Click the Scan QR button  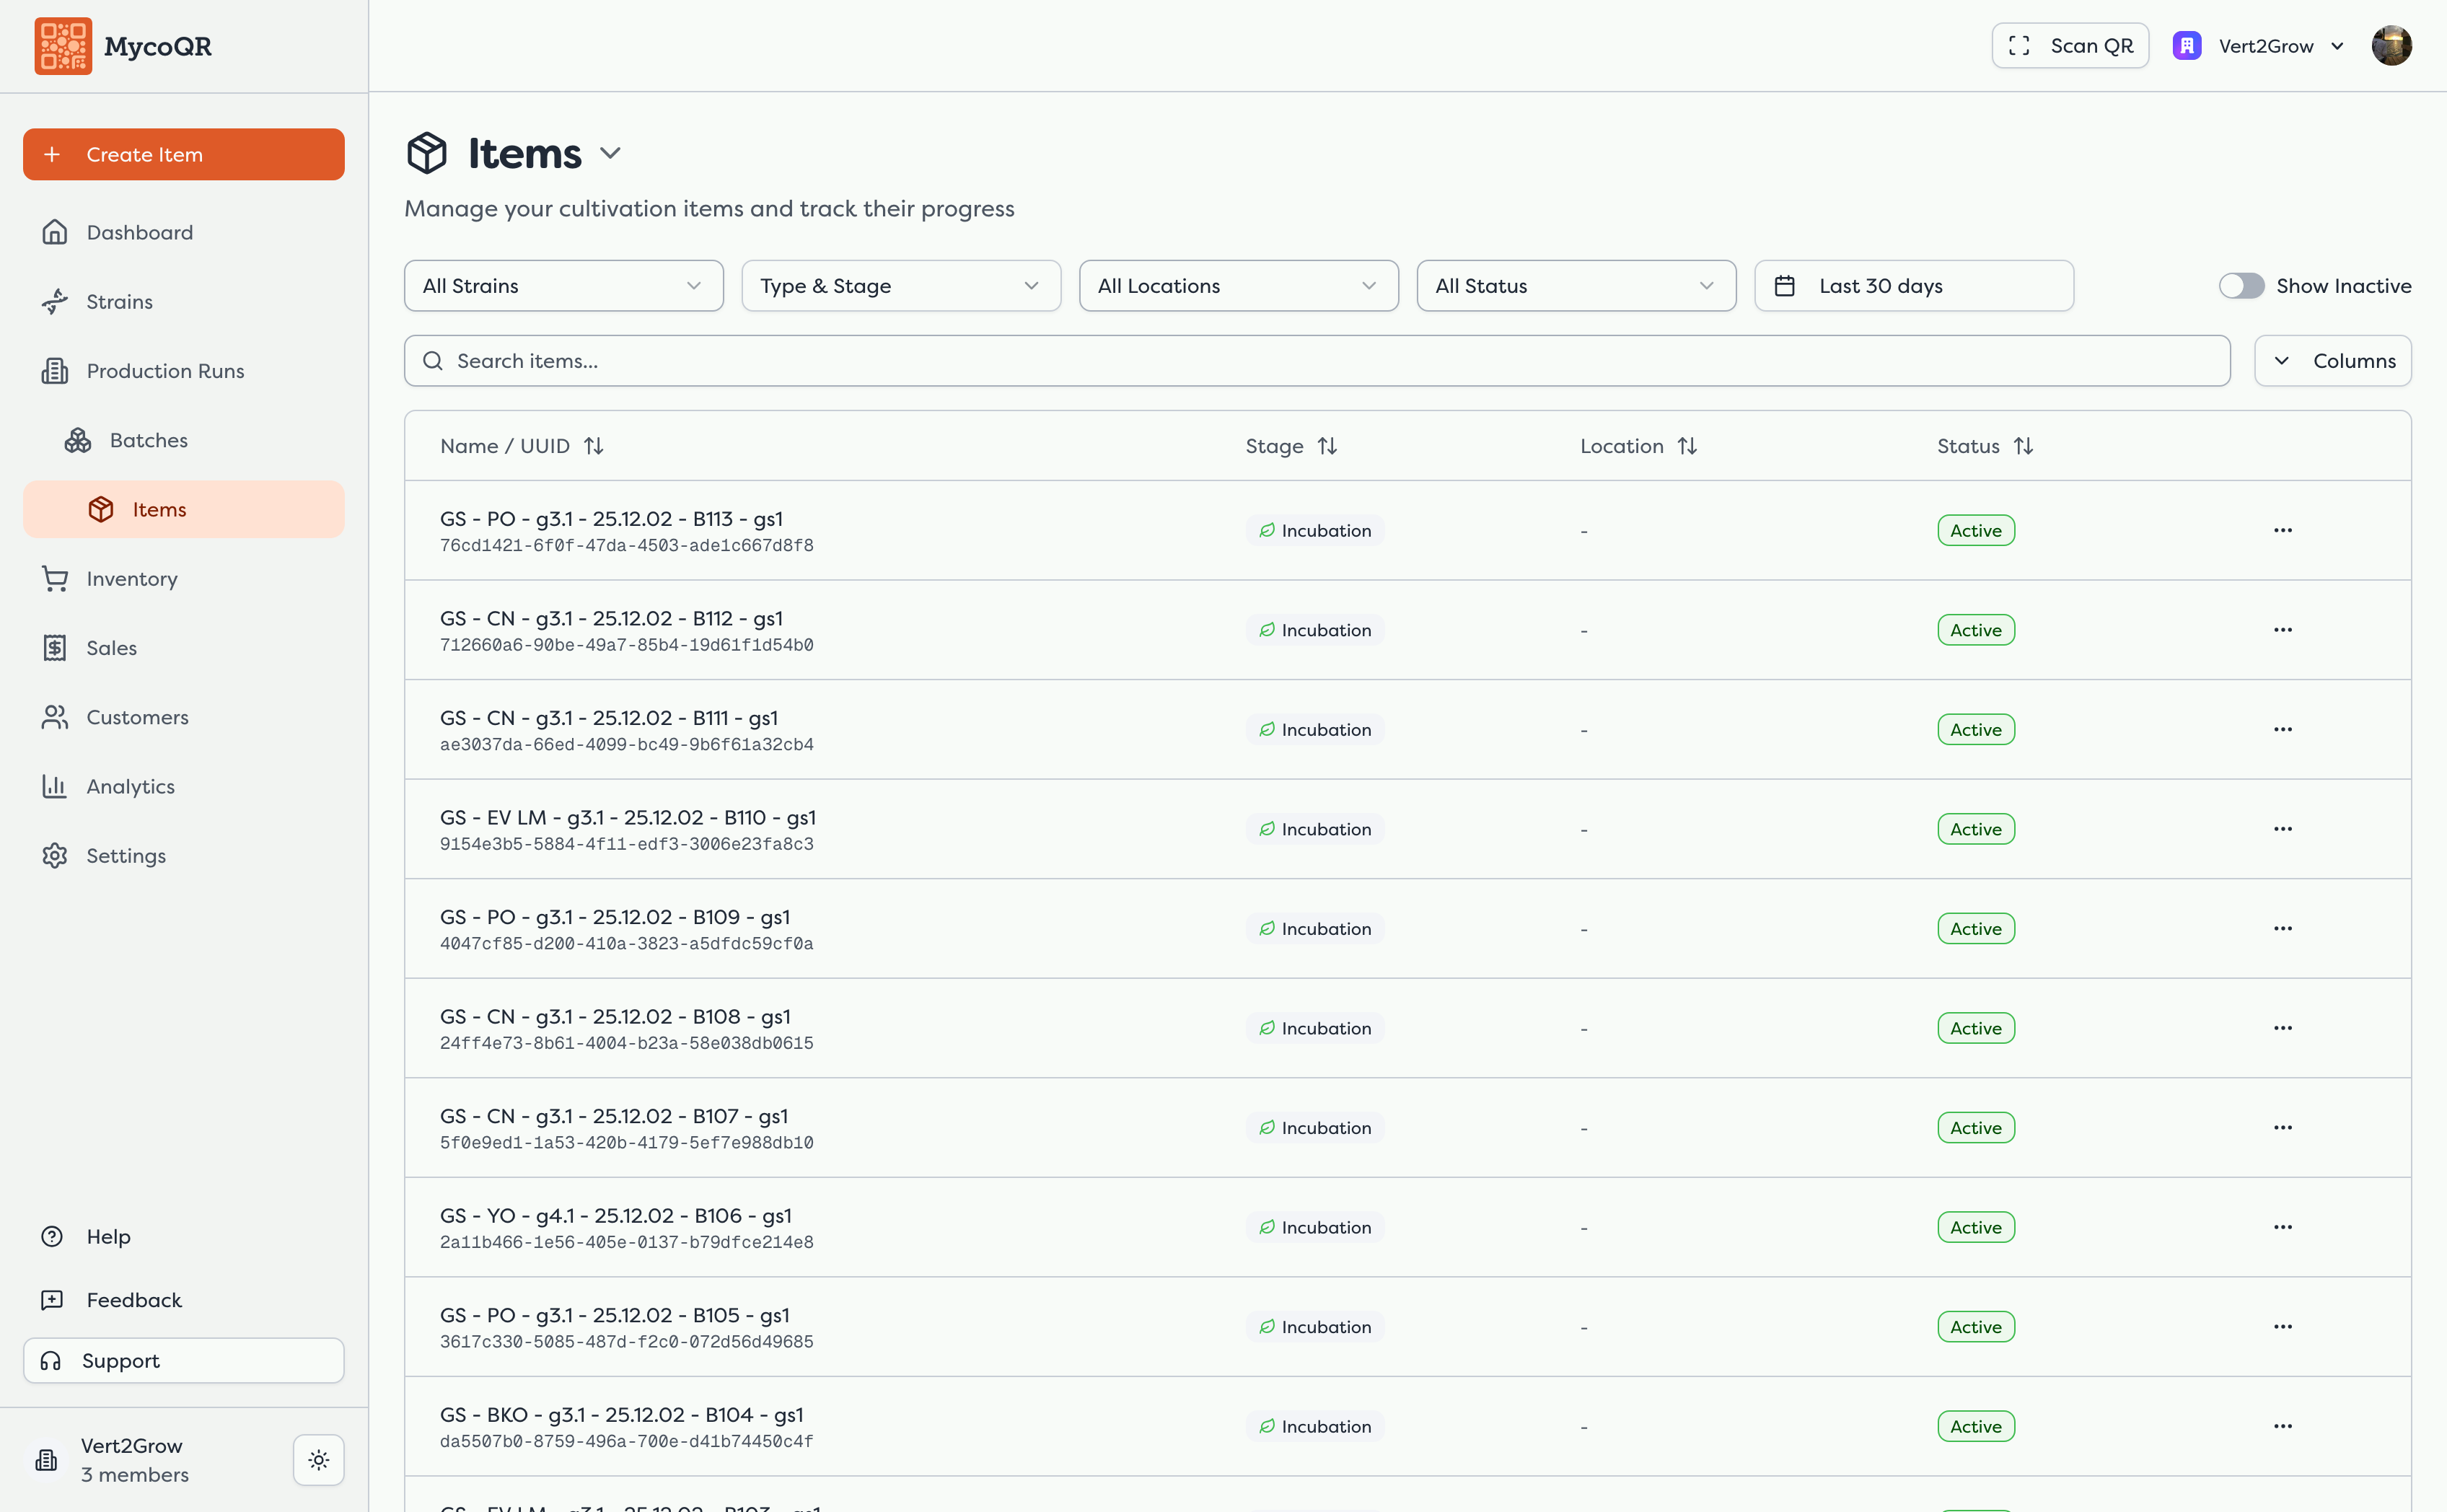[2070, 46]
